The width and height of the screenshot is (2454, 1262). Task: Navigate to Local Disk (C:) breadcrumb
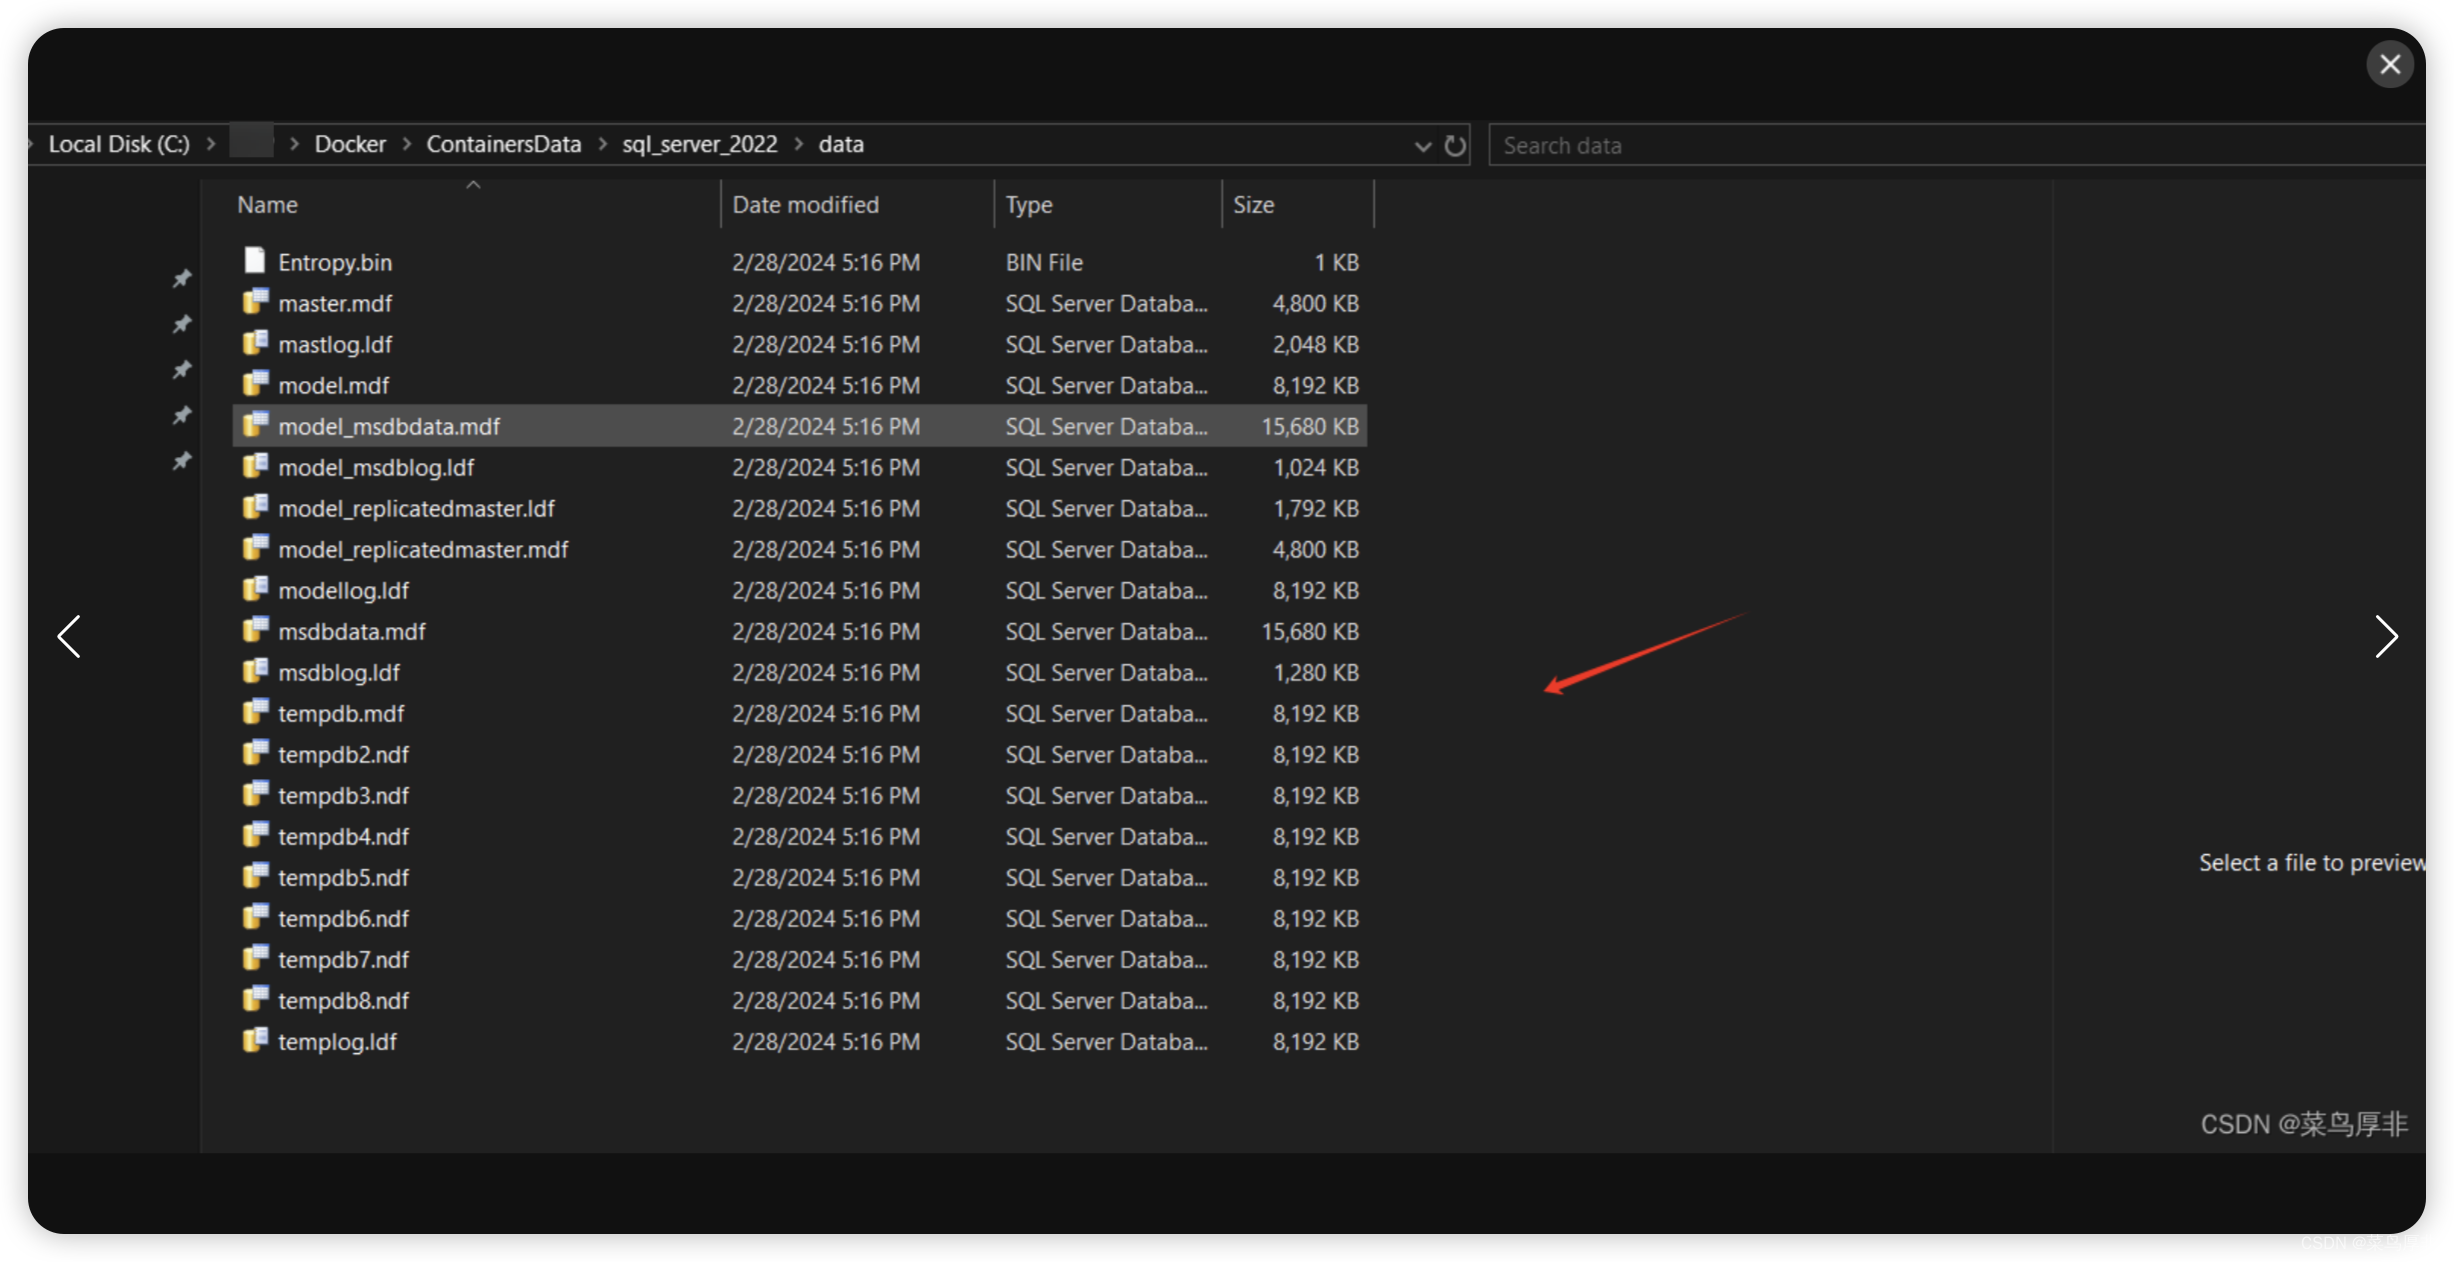(x=119, y=144)
